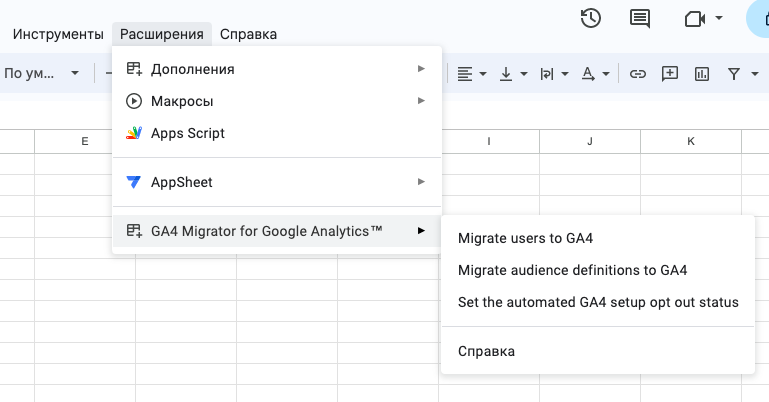Choose Migrate audience definitions to GA4
Viewport: 769px width, 402px height.
pos(598,270)
